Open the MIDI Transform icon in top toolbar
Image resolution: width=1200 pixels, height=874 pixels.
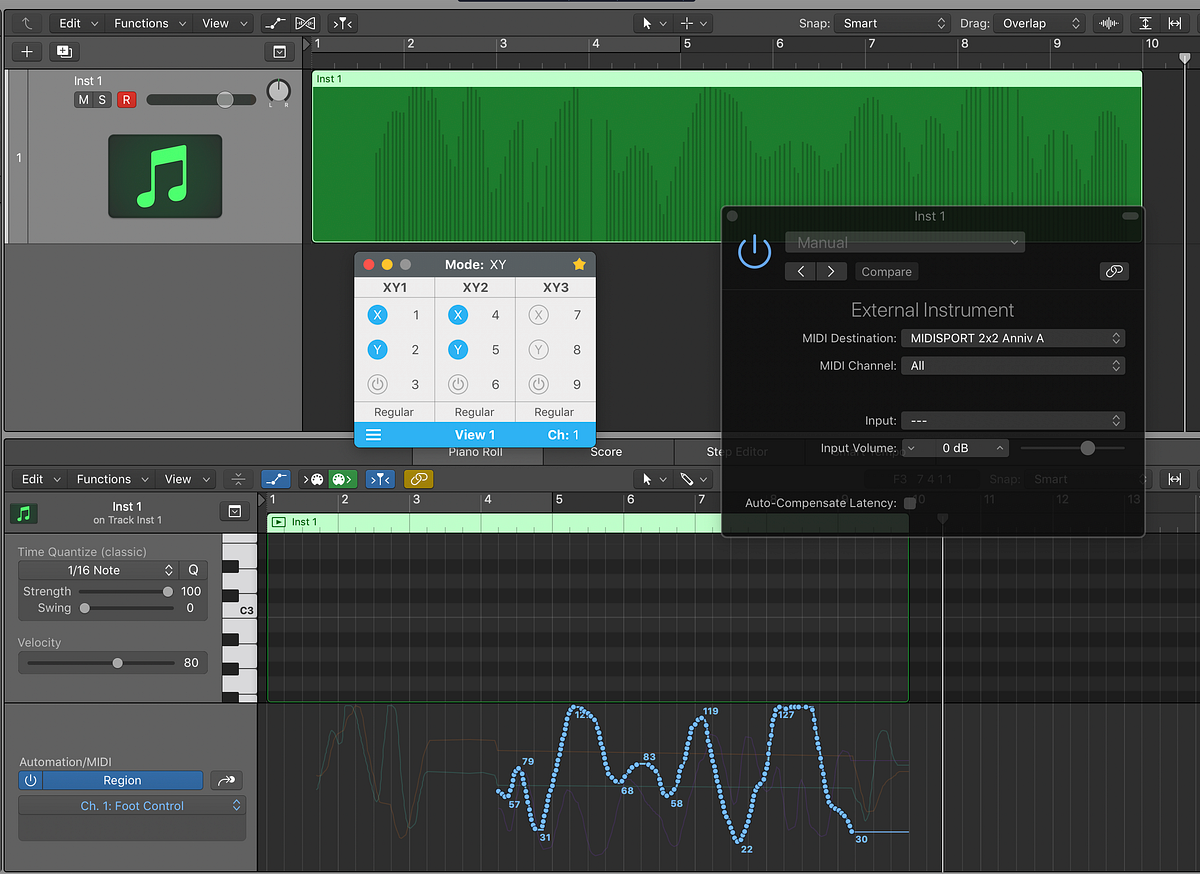point(305,22)
